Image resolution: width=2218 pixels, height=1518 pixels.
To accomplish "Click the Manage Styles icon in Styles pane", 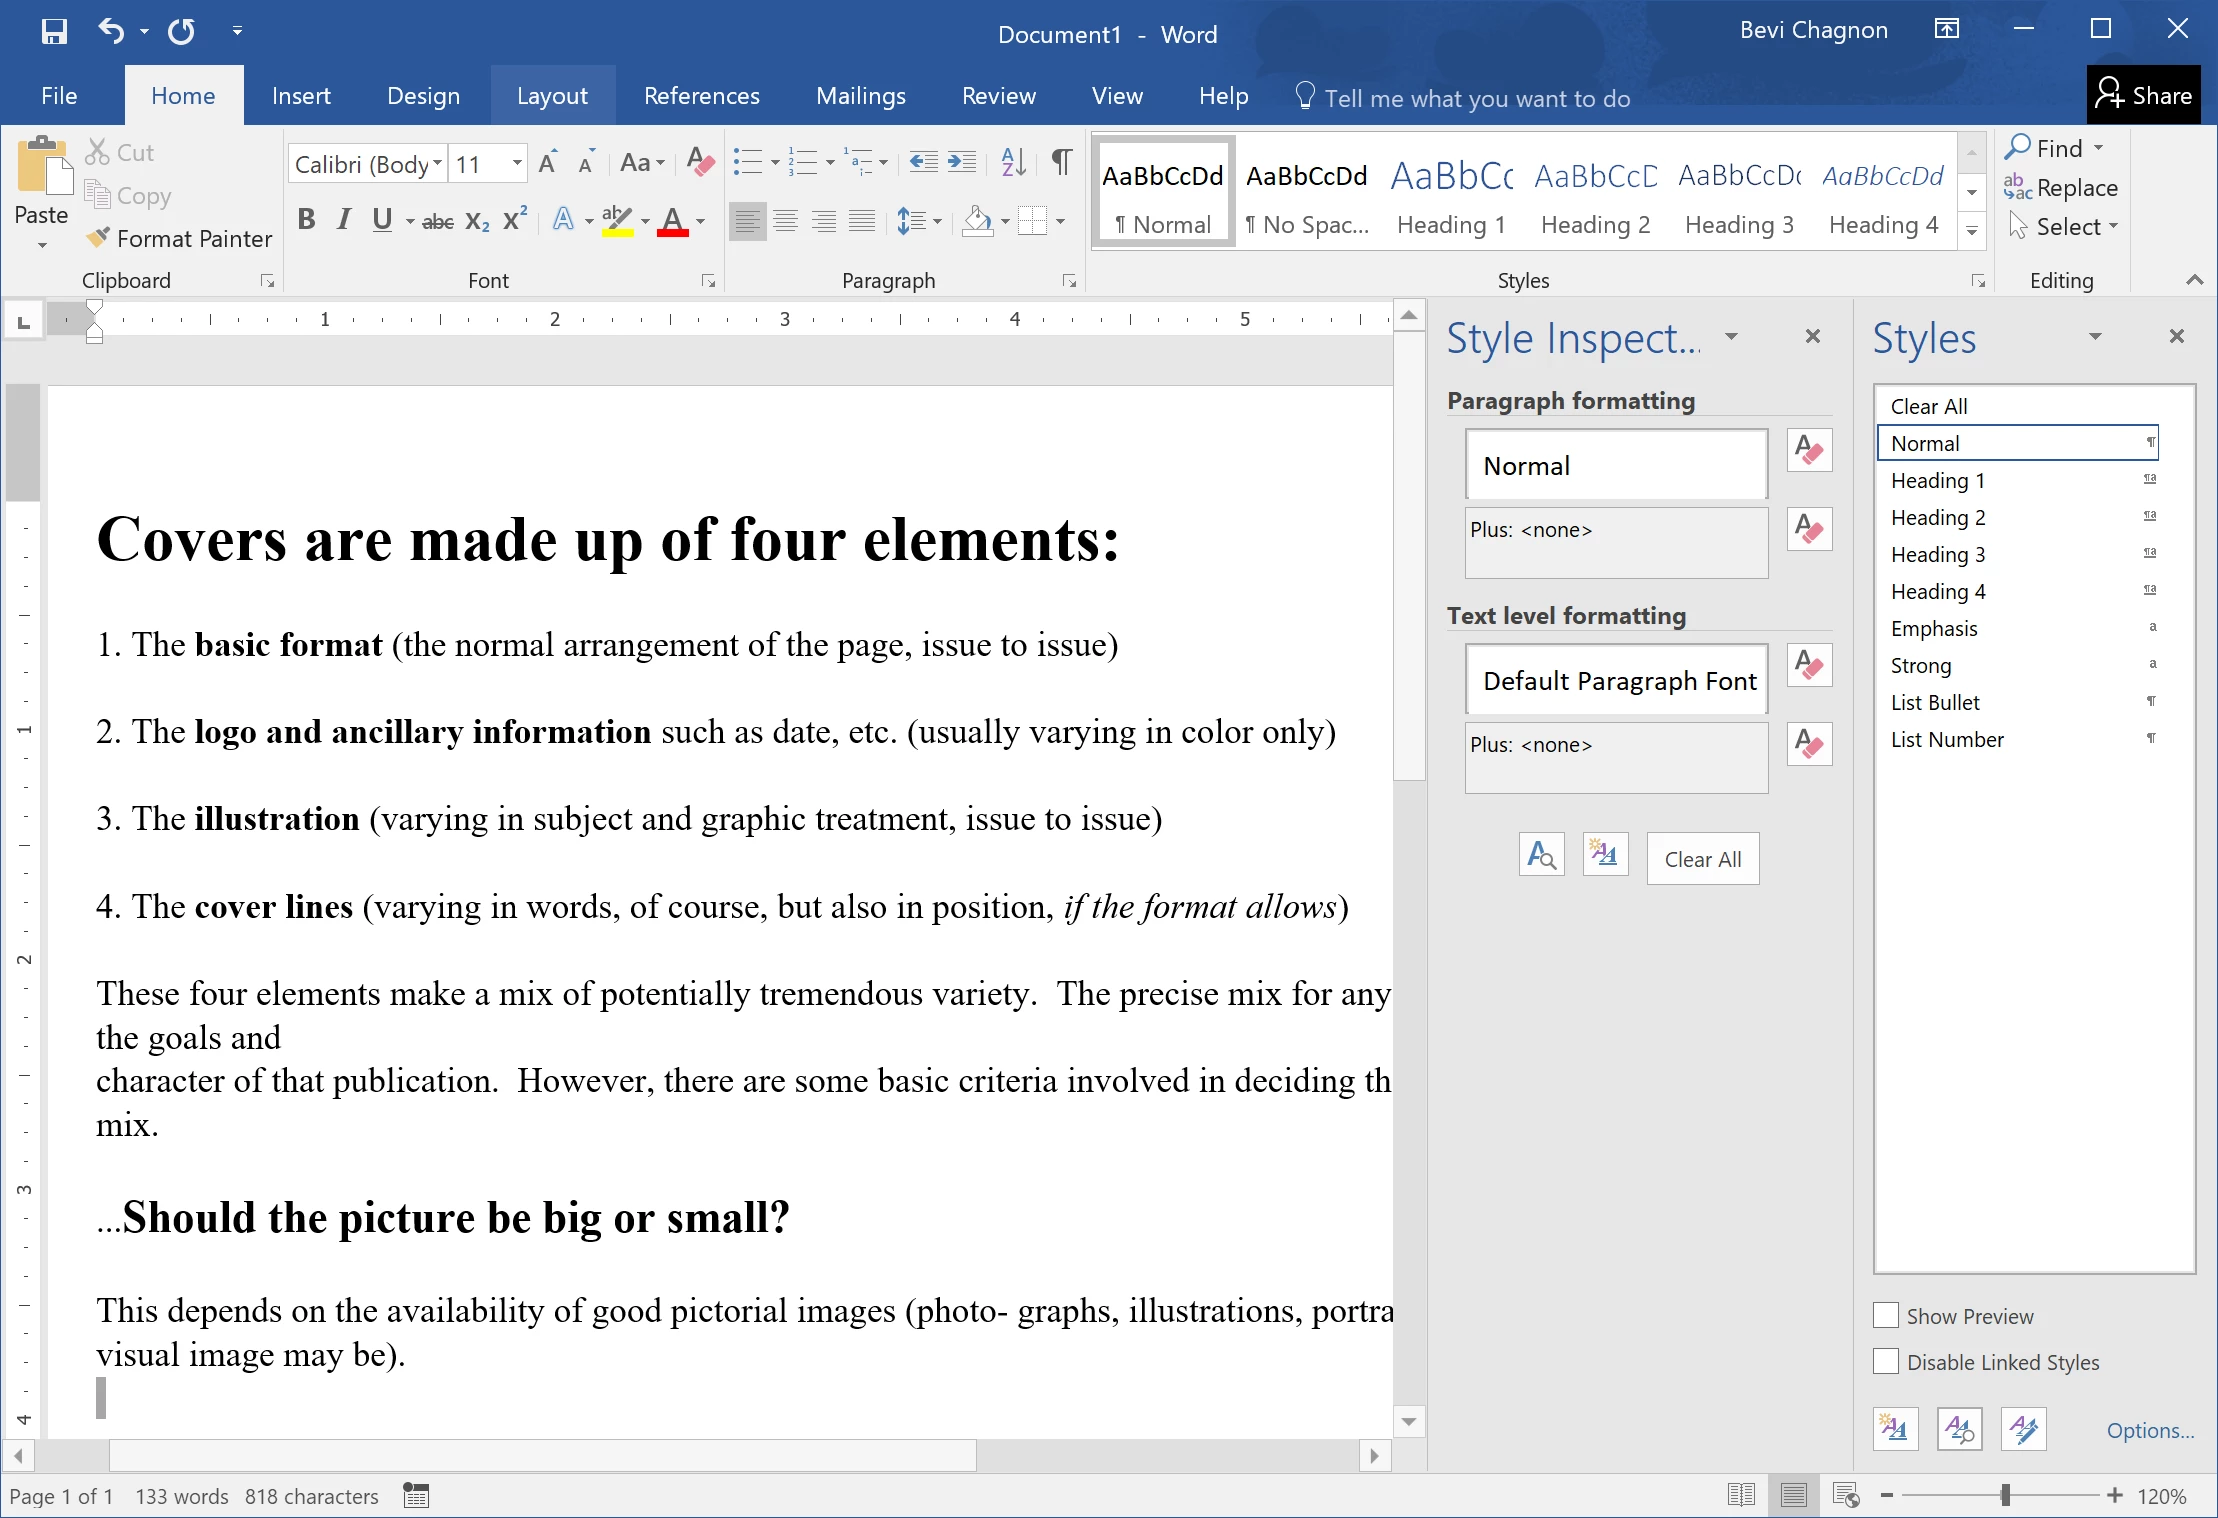I will click(x=2023, y=1429).
